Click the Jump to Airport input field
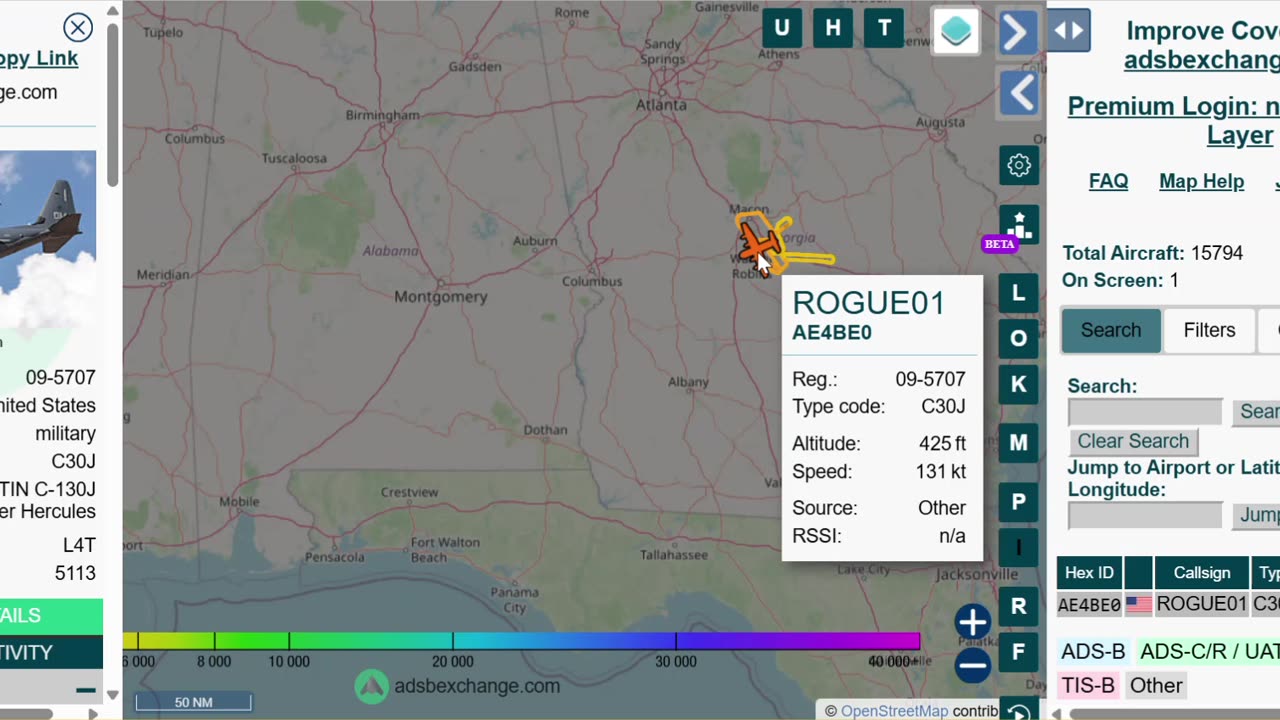Image resolution: width=1280 pixels, height=720 pixels. [1145, 515]
